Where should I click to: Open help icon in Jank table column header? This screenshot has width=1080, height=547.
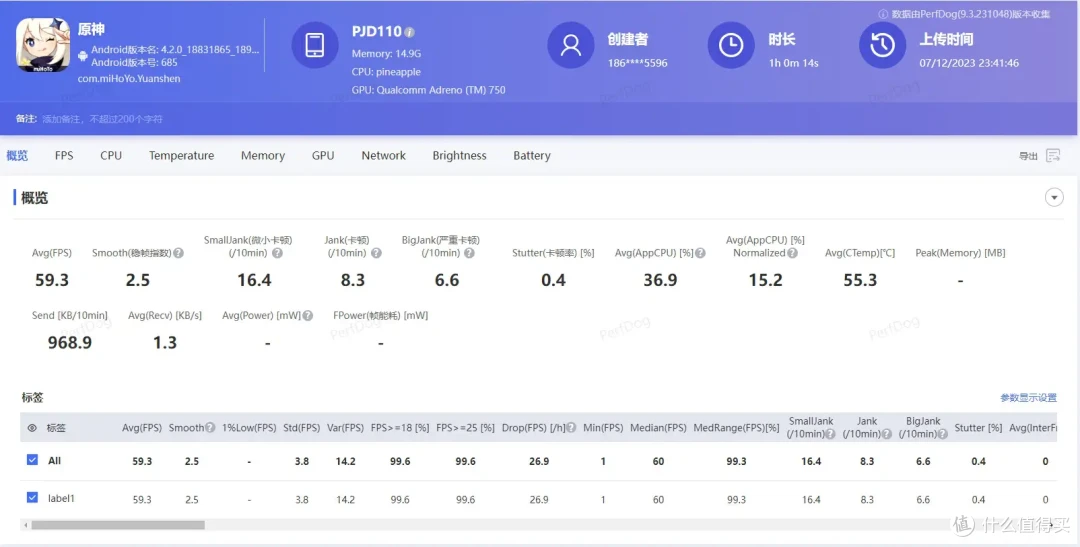click(x=886, y=434)
